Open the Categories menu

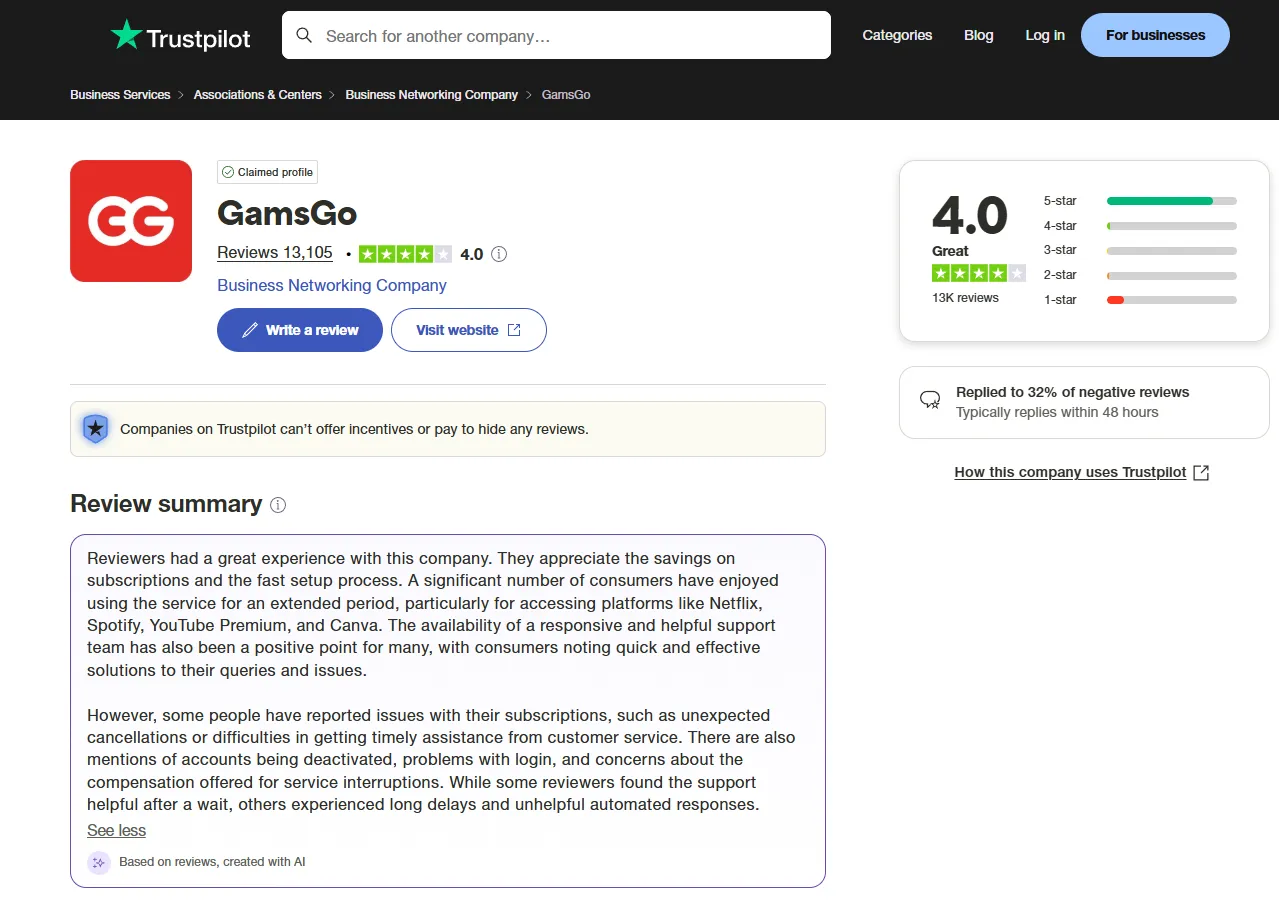tap(897, 35)
